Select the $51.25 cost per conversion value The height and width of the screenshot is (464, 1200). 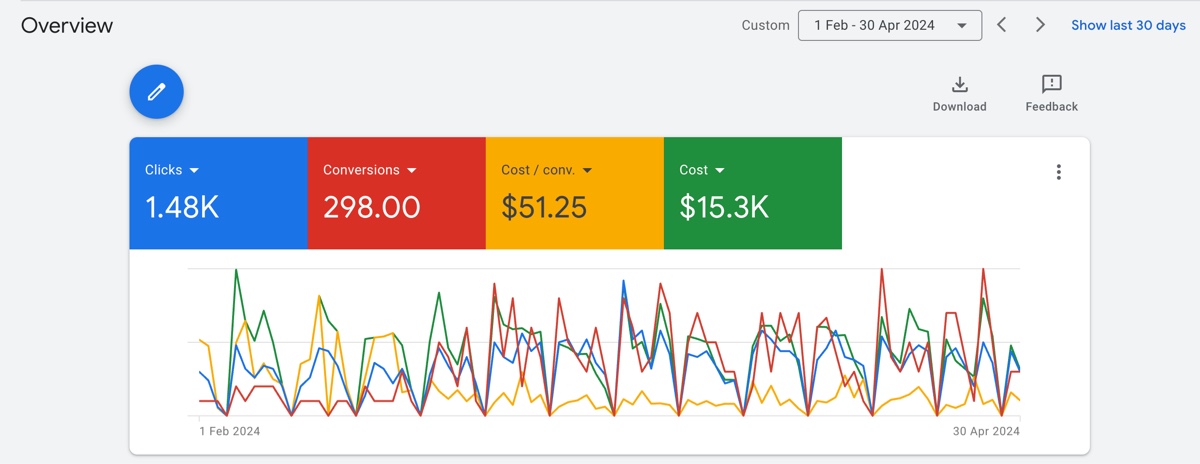tap(544, 208)
